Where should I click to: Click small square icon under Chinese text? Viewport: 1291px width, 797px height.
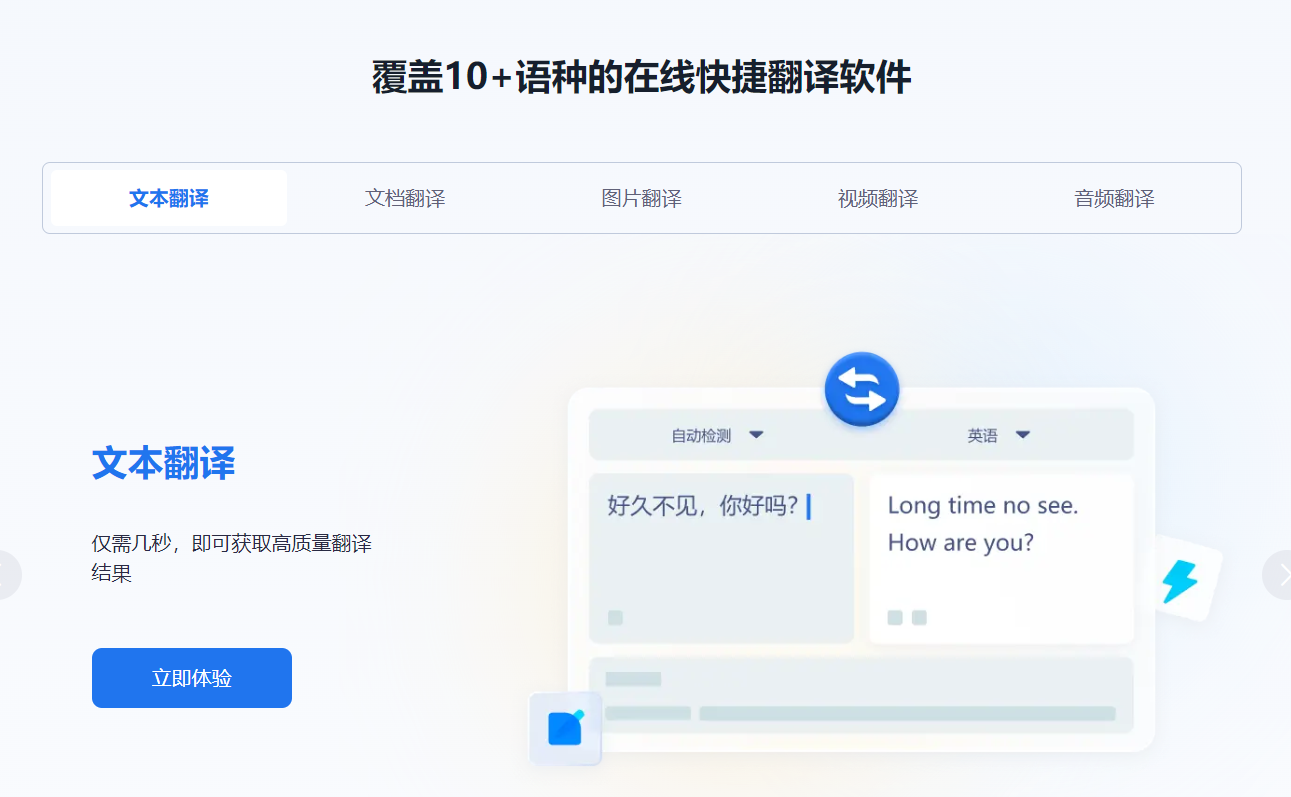pyautogui.click(x=615, y=618)
